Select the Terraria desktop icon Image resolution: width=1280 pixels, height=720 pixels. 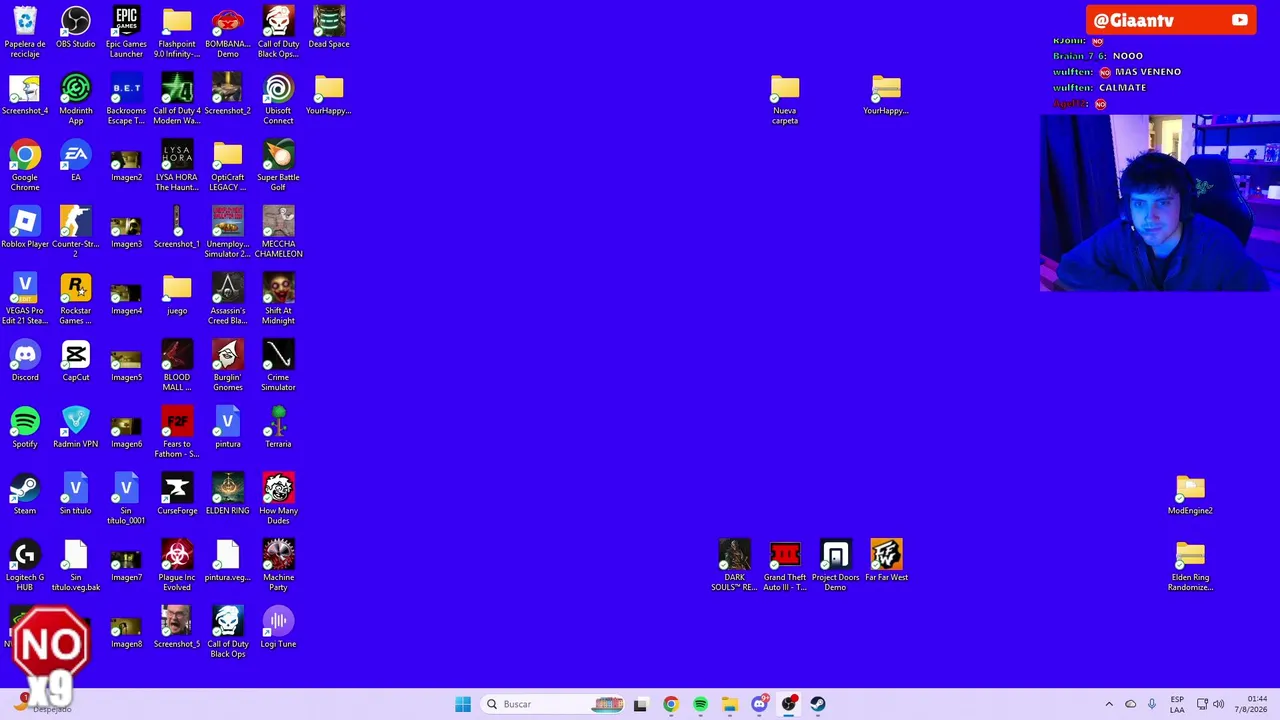pos(278,428)
